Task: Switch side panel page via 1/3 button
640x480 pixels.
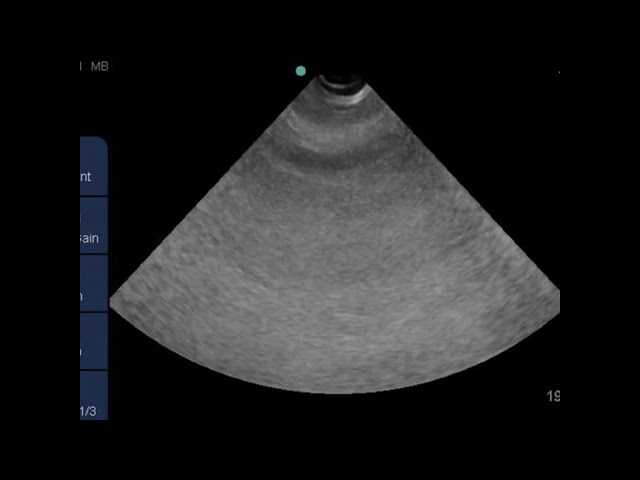Action: [94, 396]
